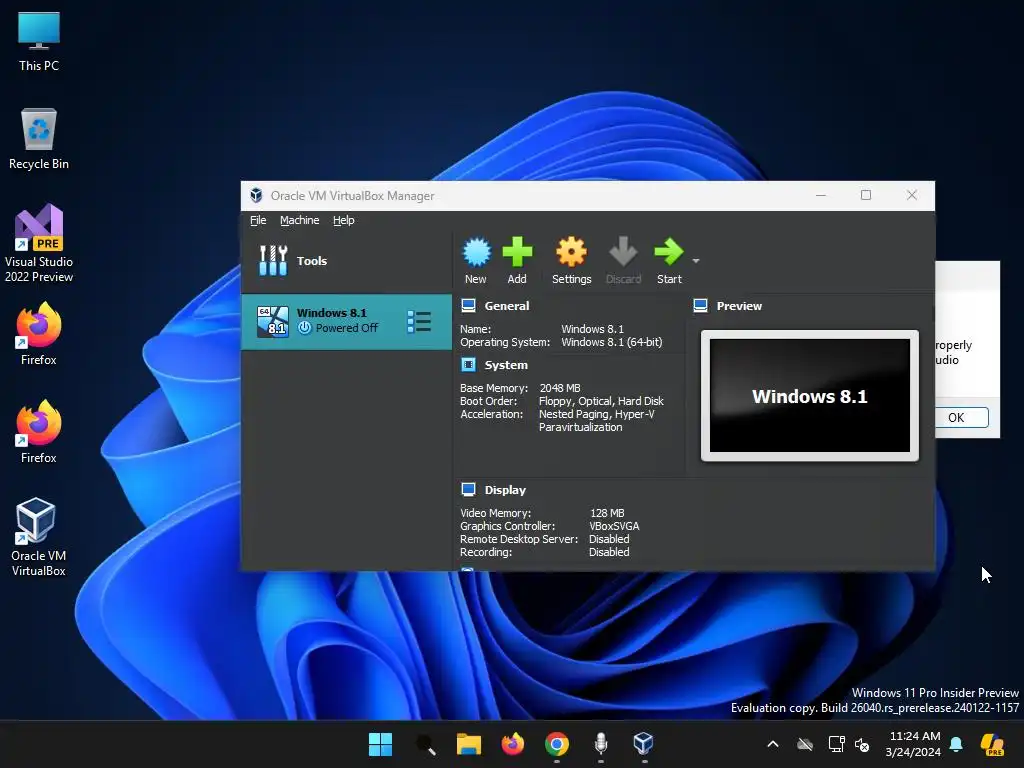Open the Help menu
This screenshot has width=1024, height=768.
tap(344, 220)
